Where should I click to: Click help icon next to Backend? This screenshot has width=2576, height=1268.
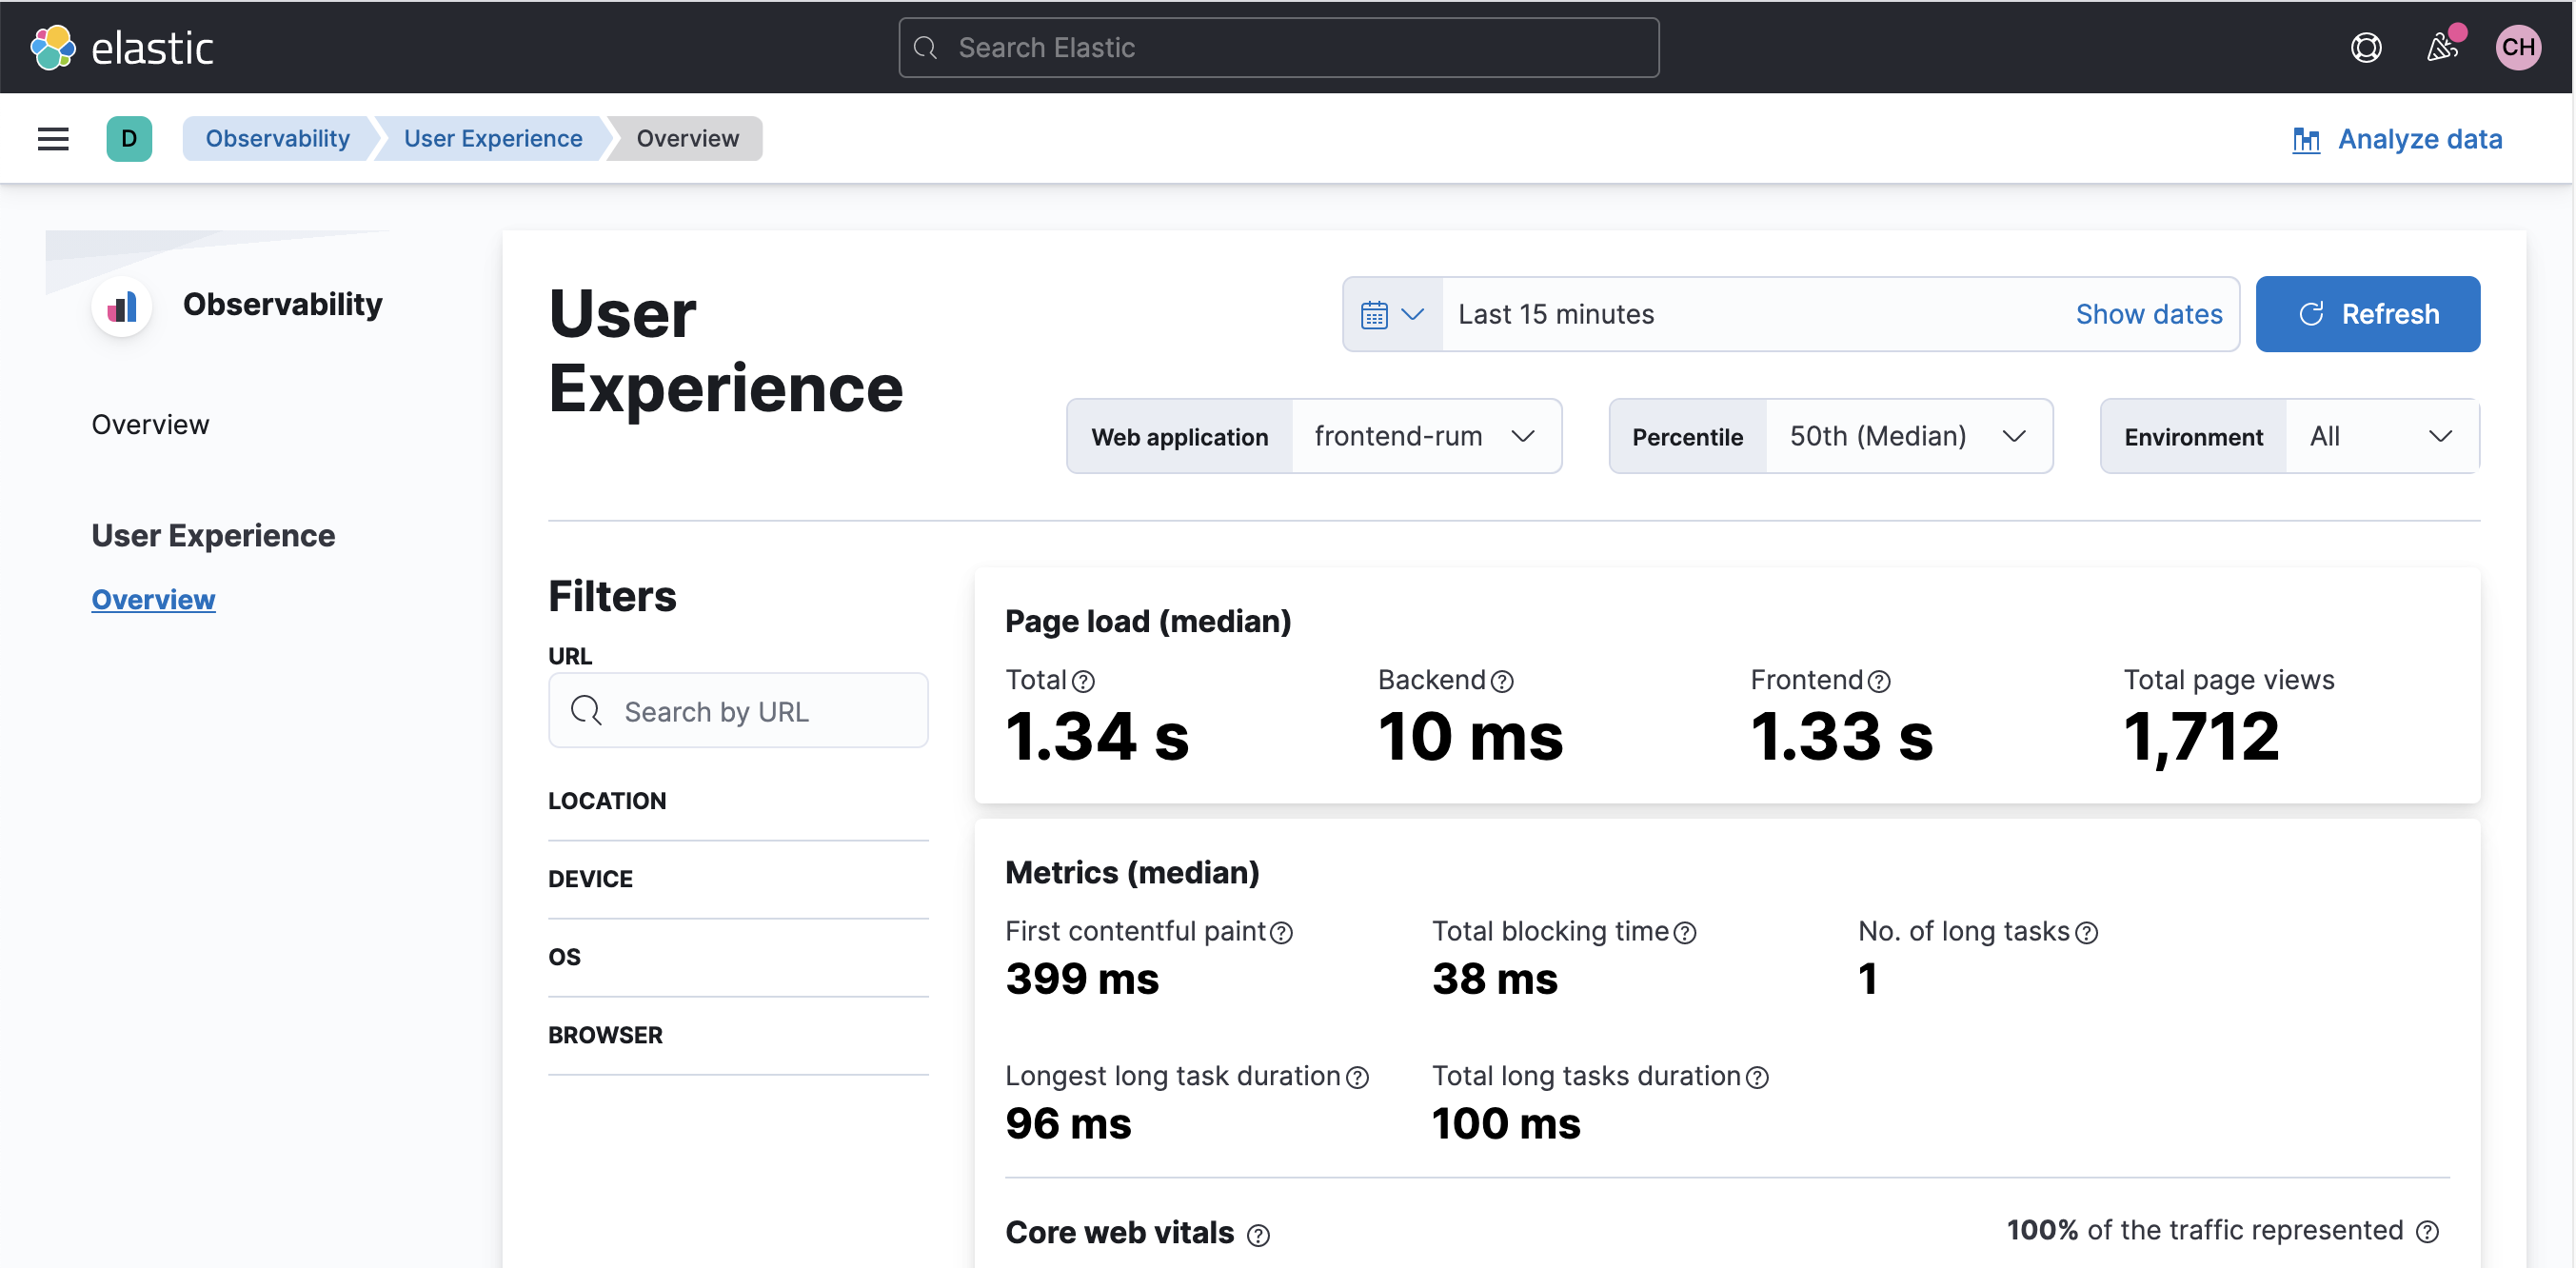coord(1502,682)
